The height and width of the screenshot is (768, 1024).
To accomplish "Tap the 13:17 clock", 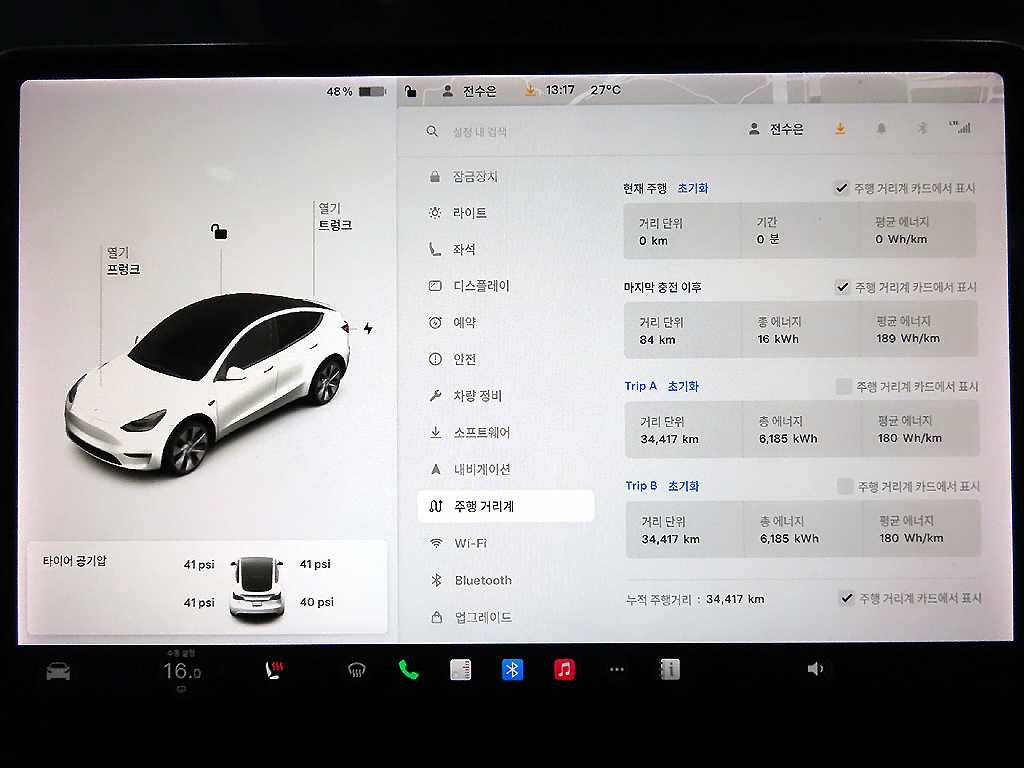I will tap(560, 90).
